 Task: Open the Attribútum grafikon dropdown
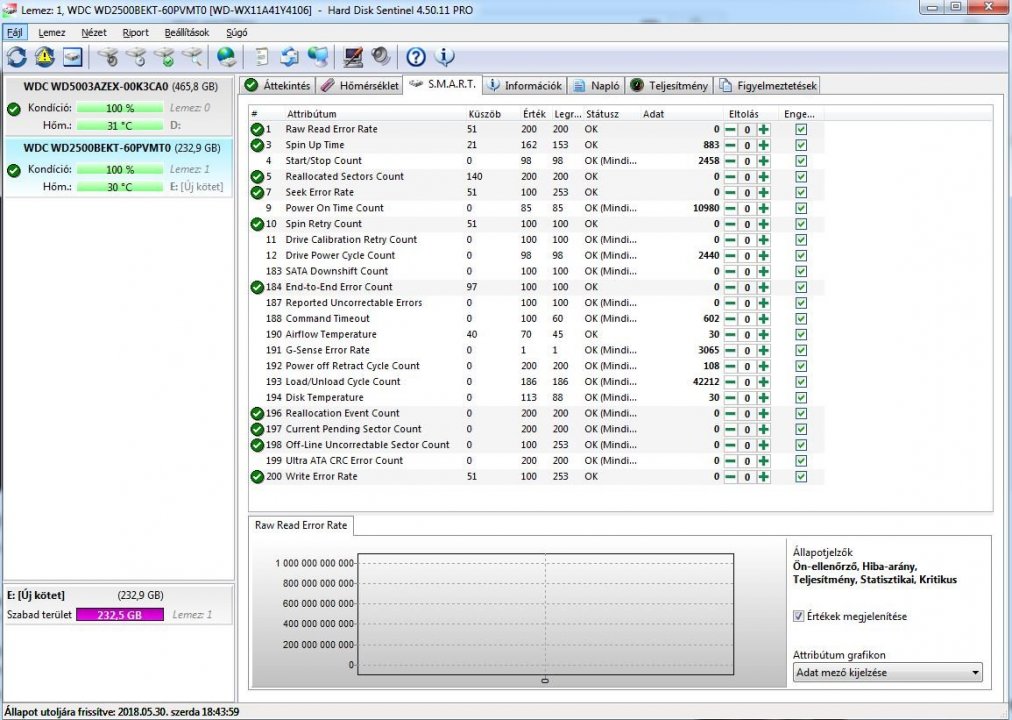point(887,672)
